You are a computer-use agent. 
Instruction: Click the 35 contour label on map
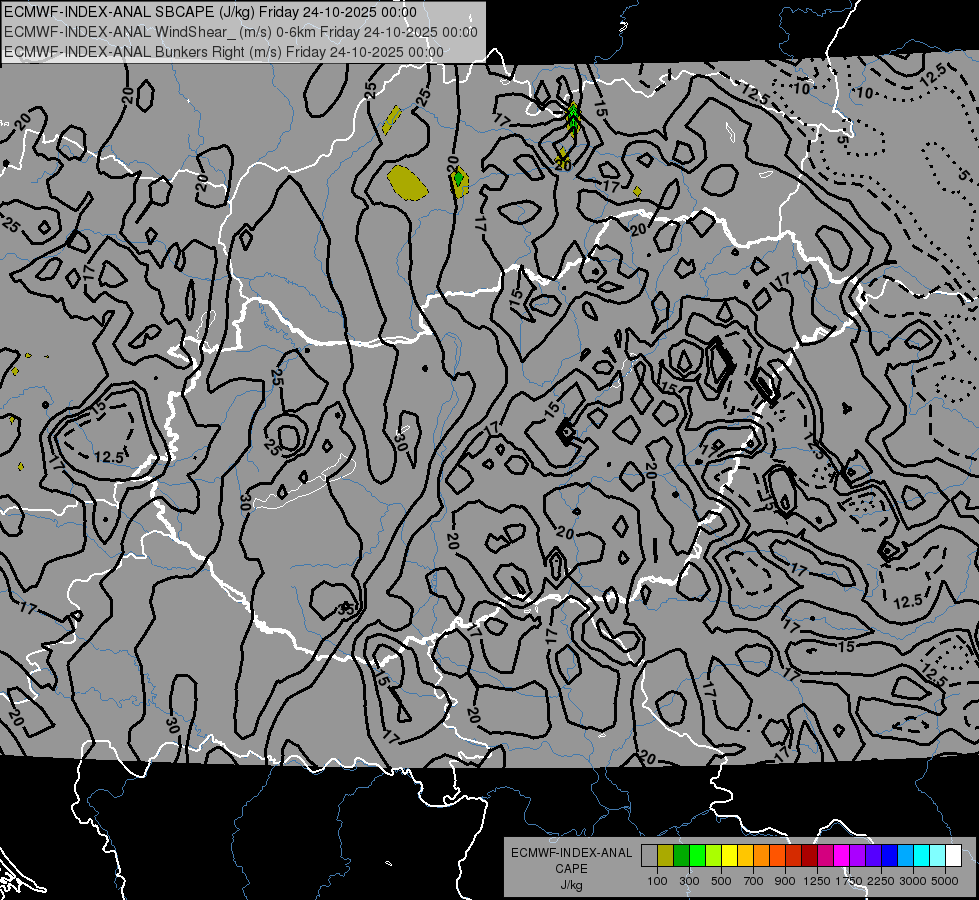345,608
